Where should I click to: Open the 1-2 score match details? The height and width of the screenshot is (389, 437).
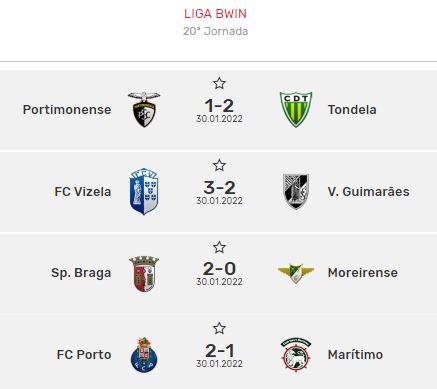[x=219, y=106]
